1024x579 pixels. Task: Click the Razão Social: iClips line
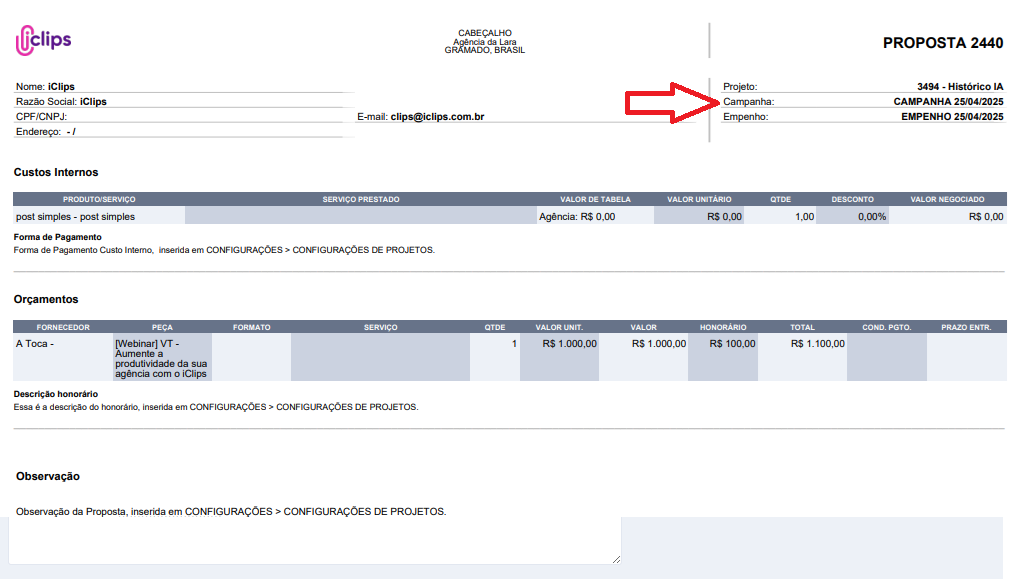click(61, 102)
